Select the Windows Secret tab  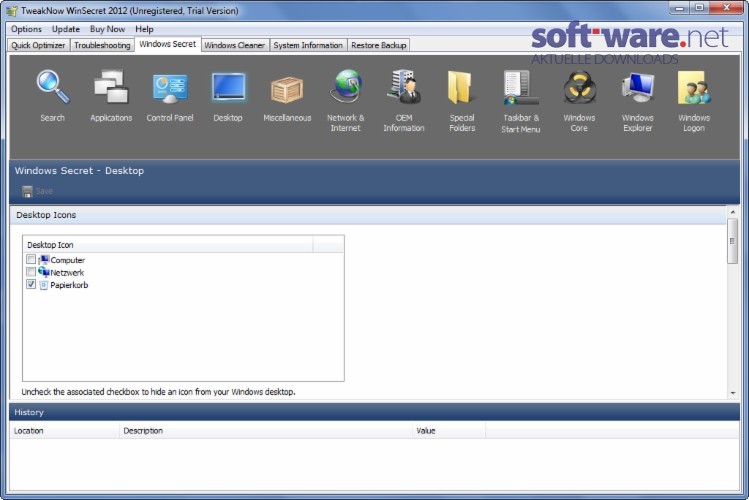[168, 44]
